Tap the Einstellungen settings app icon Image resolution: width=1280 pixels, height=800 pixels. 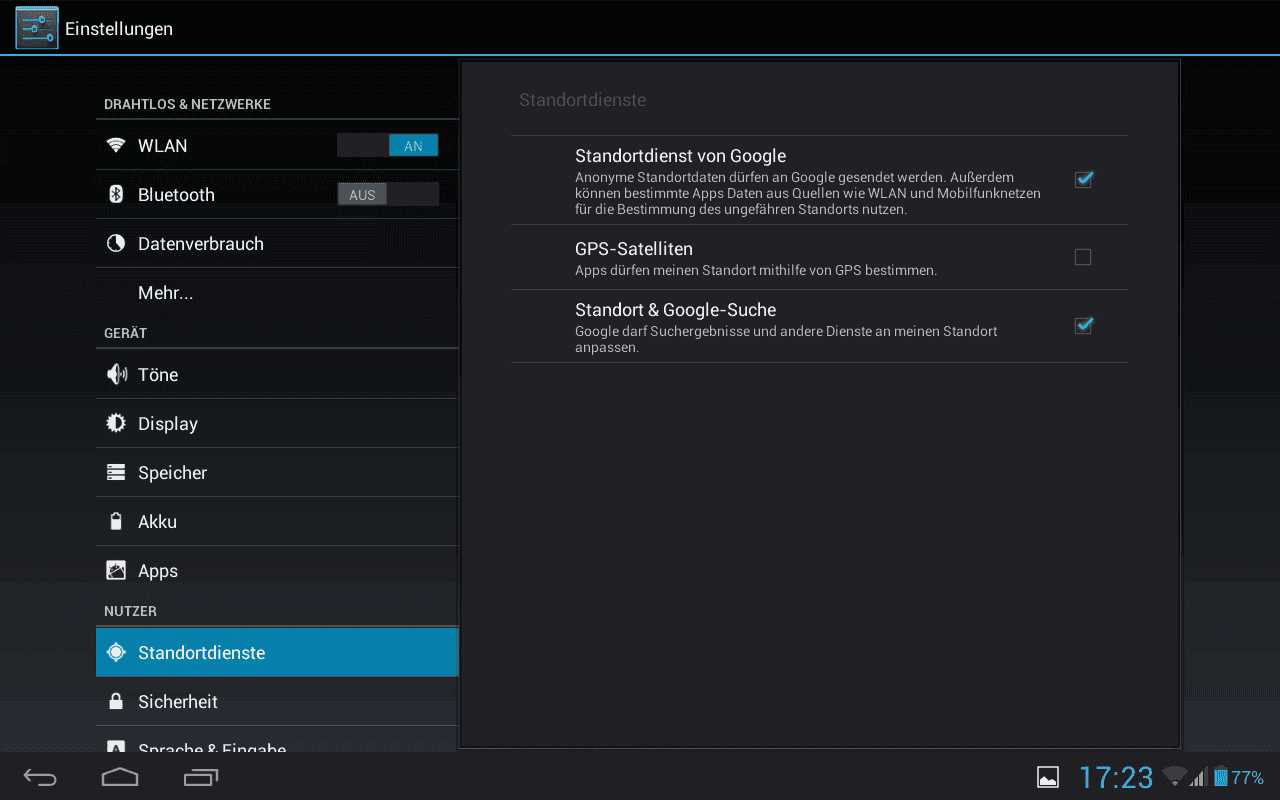[37, 28]
